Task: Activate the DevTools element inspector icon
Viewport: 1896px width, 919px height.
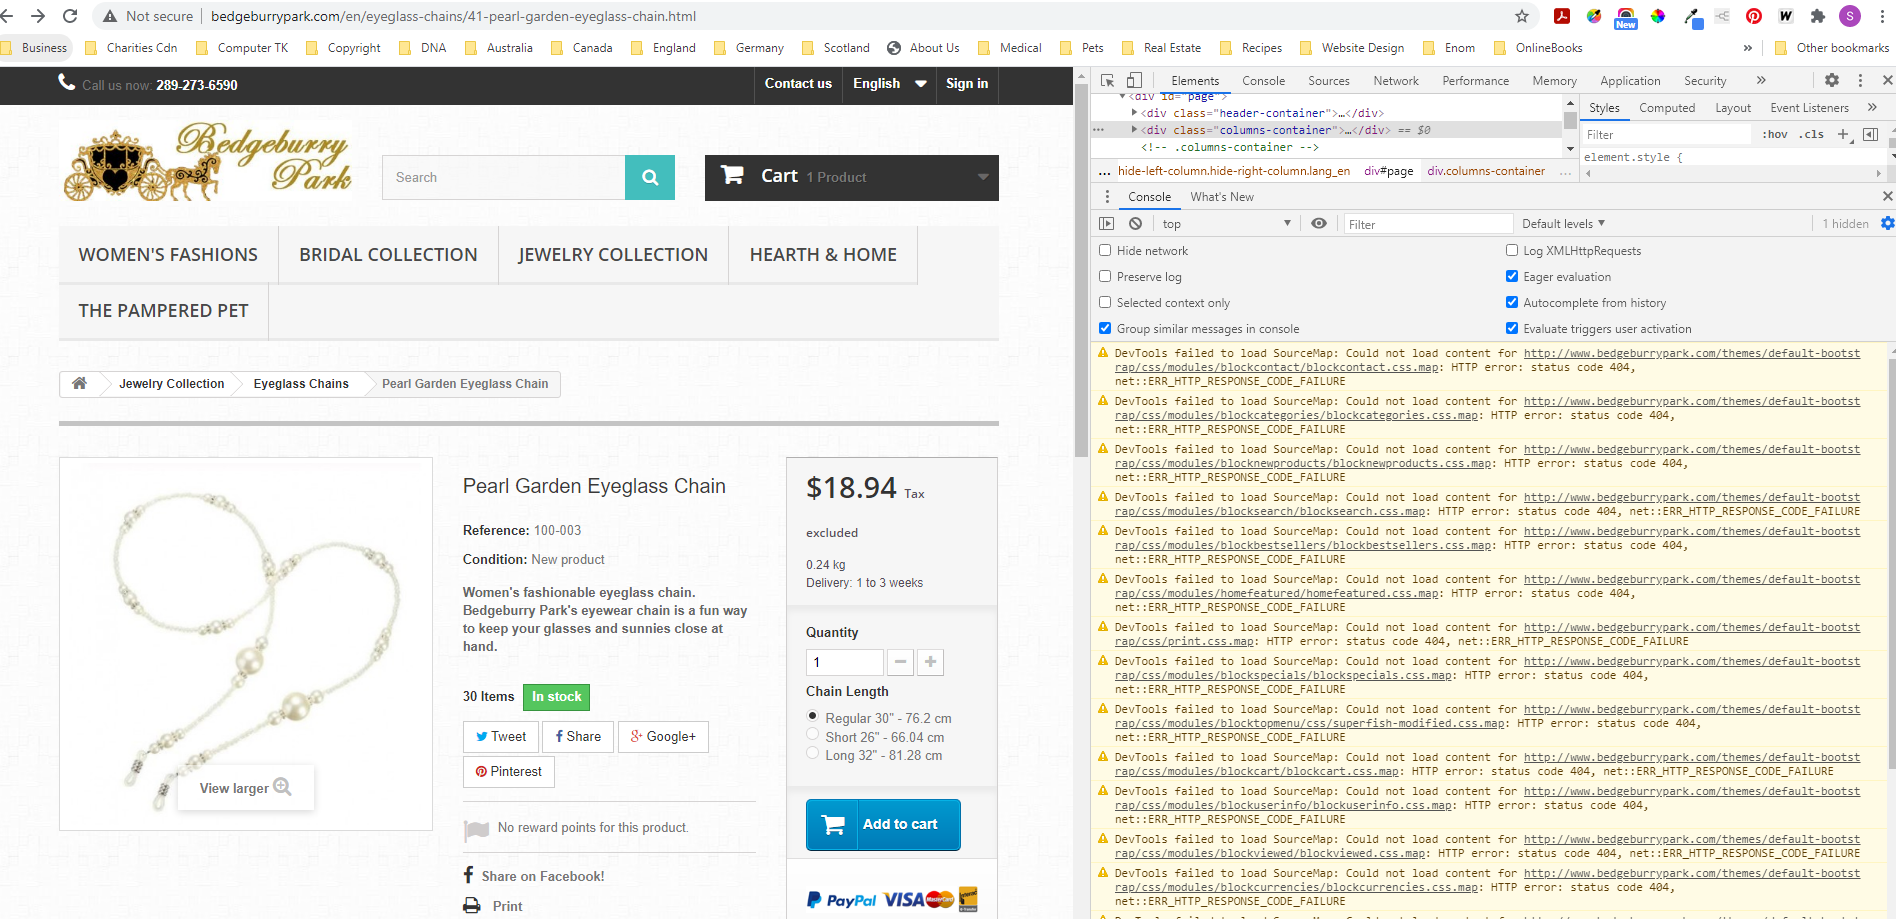Action: pos(1108,80)
